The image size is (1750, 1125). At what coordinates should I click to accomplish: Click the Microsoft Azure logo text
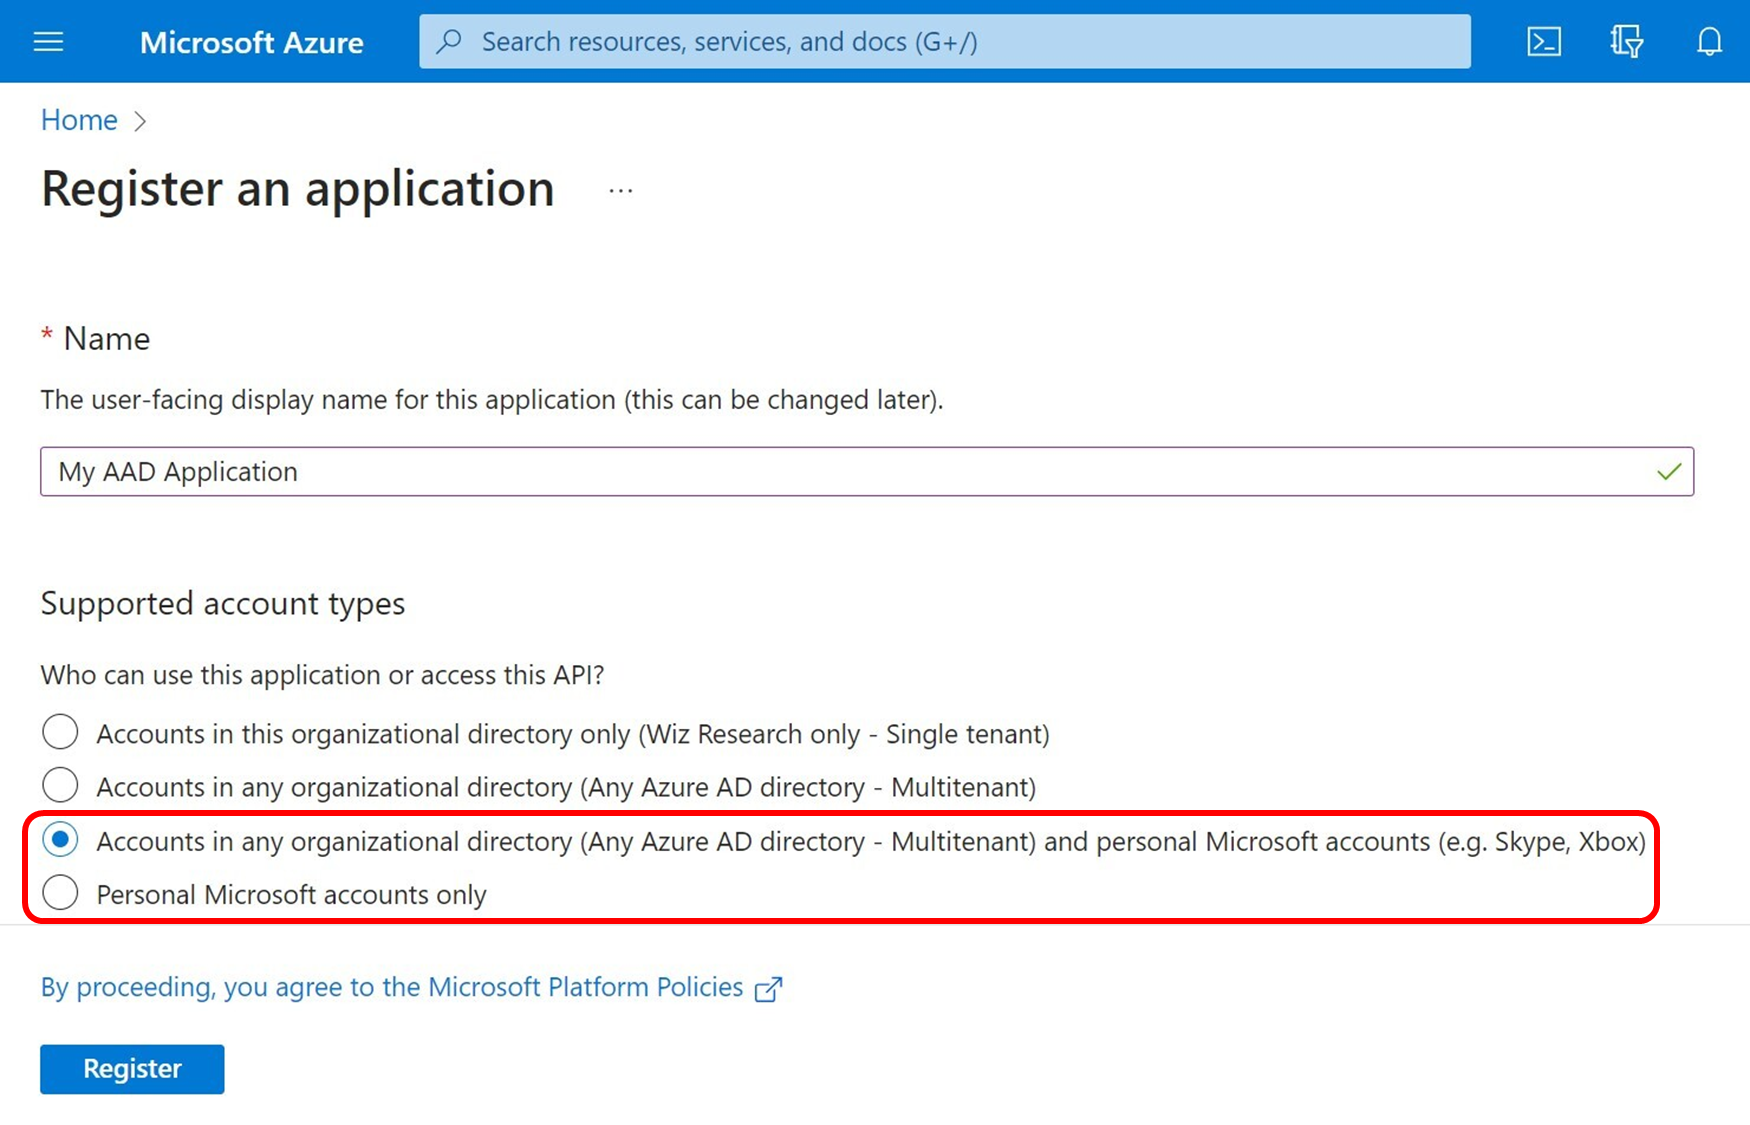click(x=251, y=42)
